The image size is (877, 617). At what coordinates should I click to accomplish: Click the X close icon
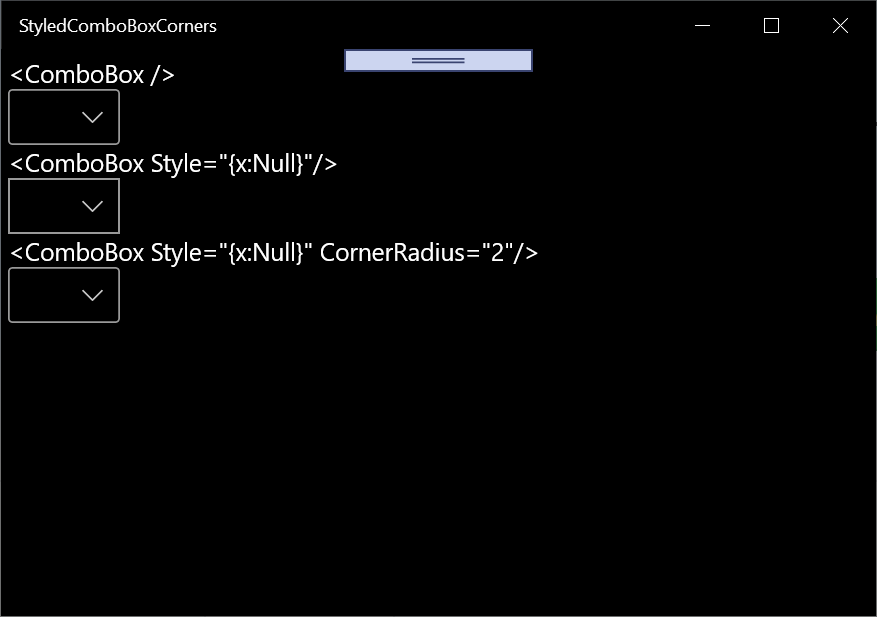pyautogui.click(x=840, y=26)
